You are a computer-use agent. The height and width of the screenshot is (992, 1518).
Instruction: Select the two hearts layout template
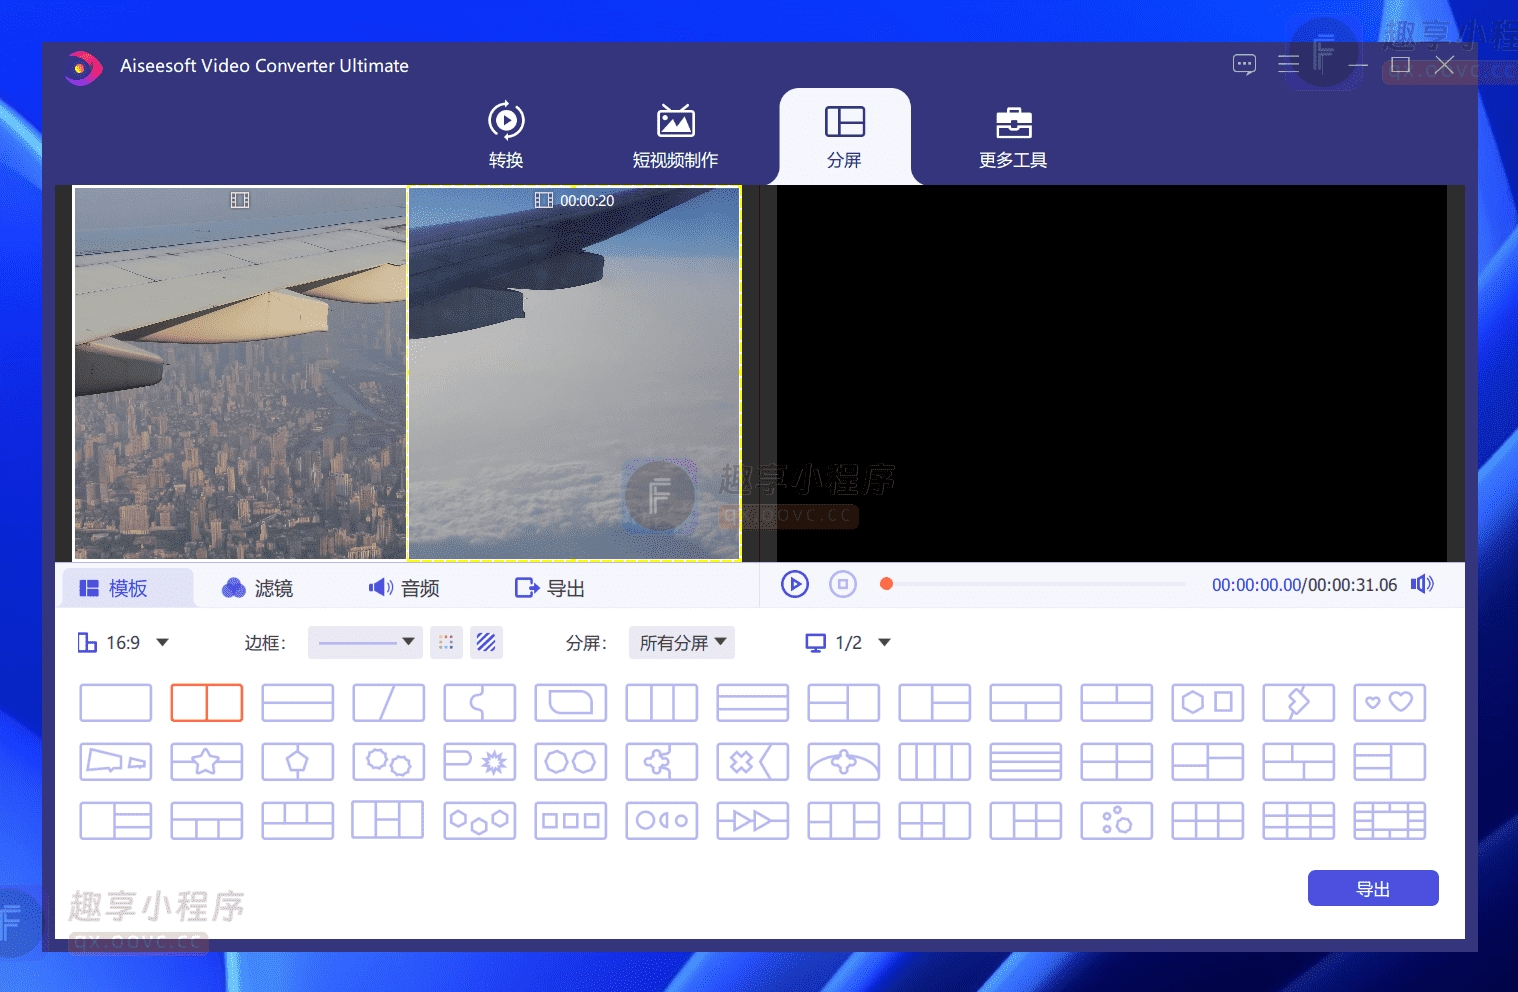(1390, 703)
